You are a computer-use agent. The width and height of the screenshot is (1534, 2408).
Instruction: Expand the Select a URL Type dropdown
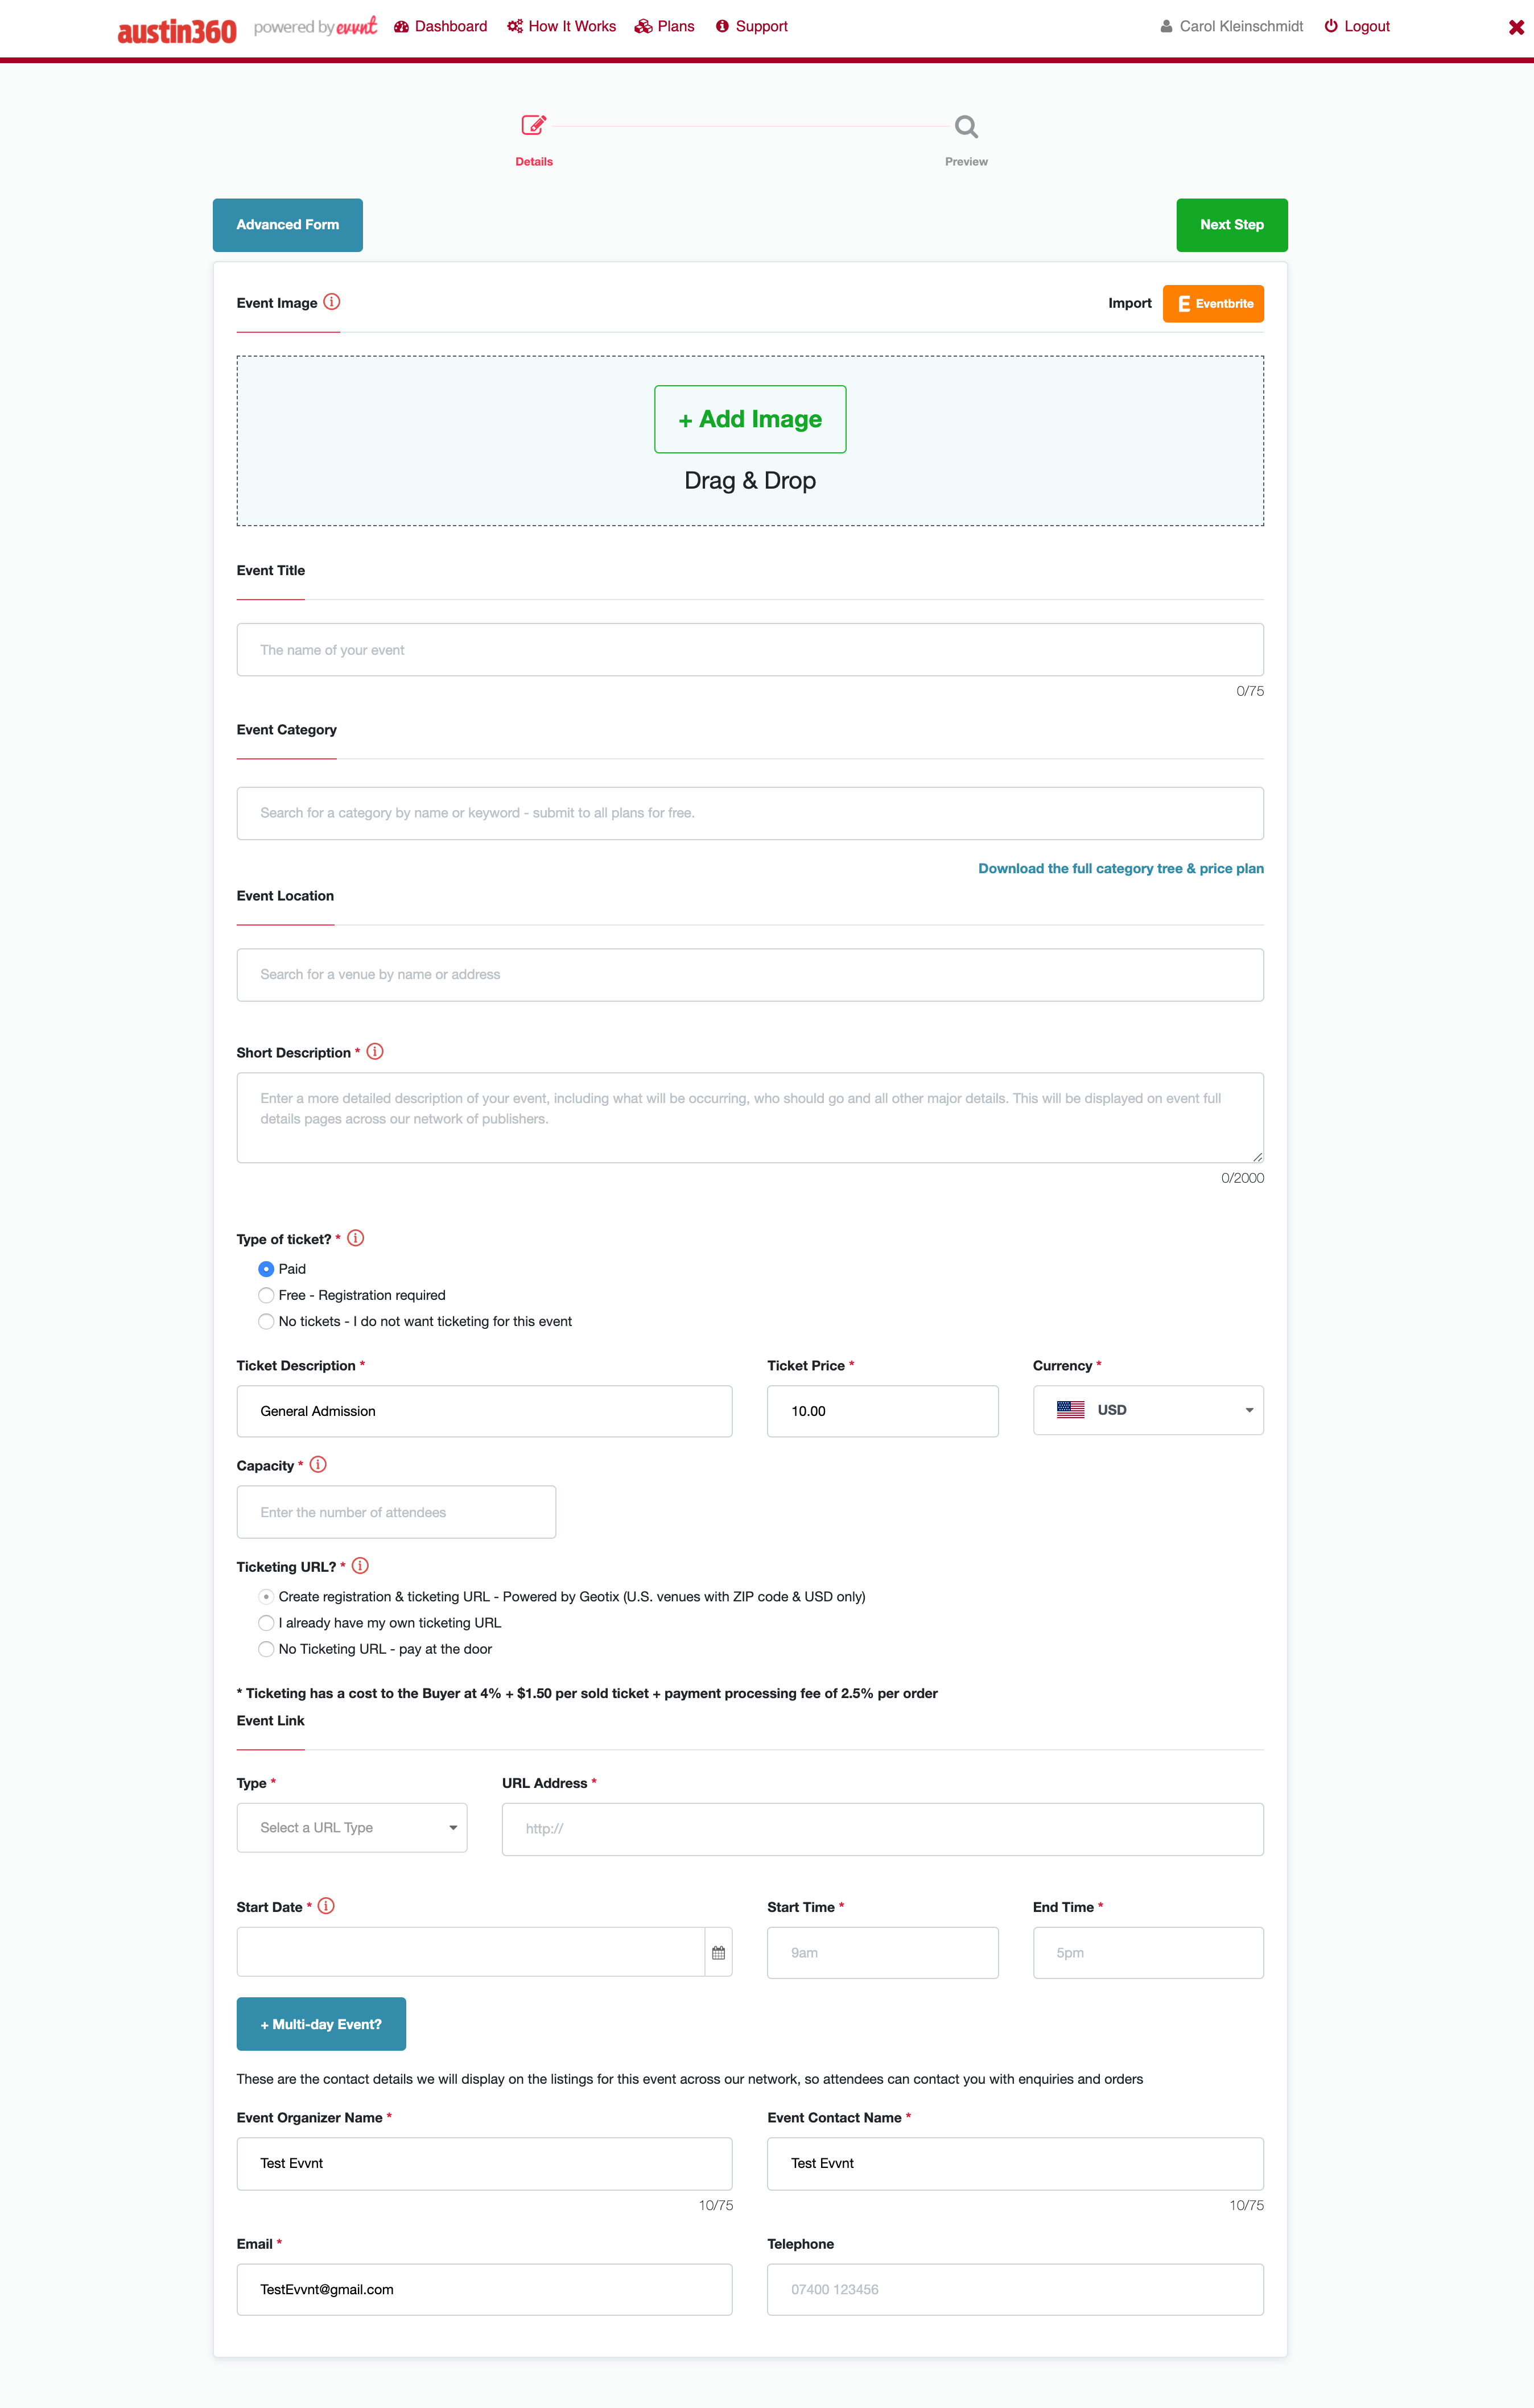pyautogui.click(x=352, y=1828)
